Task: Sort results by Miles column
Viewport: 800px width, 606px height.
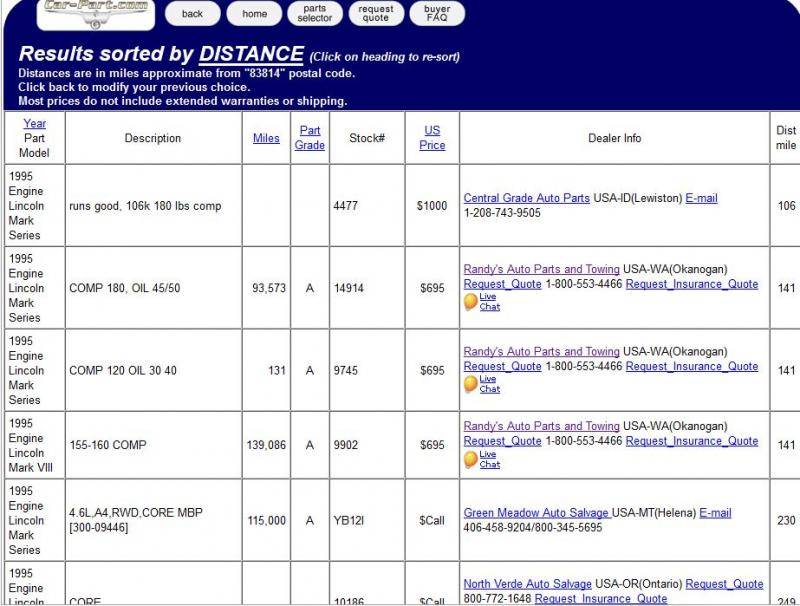Action: pos(266,138)
